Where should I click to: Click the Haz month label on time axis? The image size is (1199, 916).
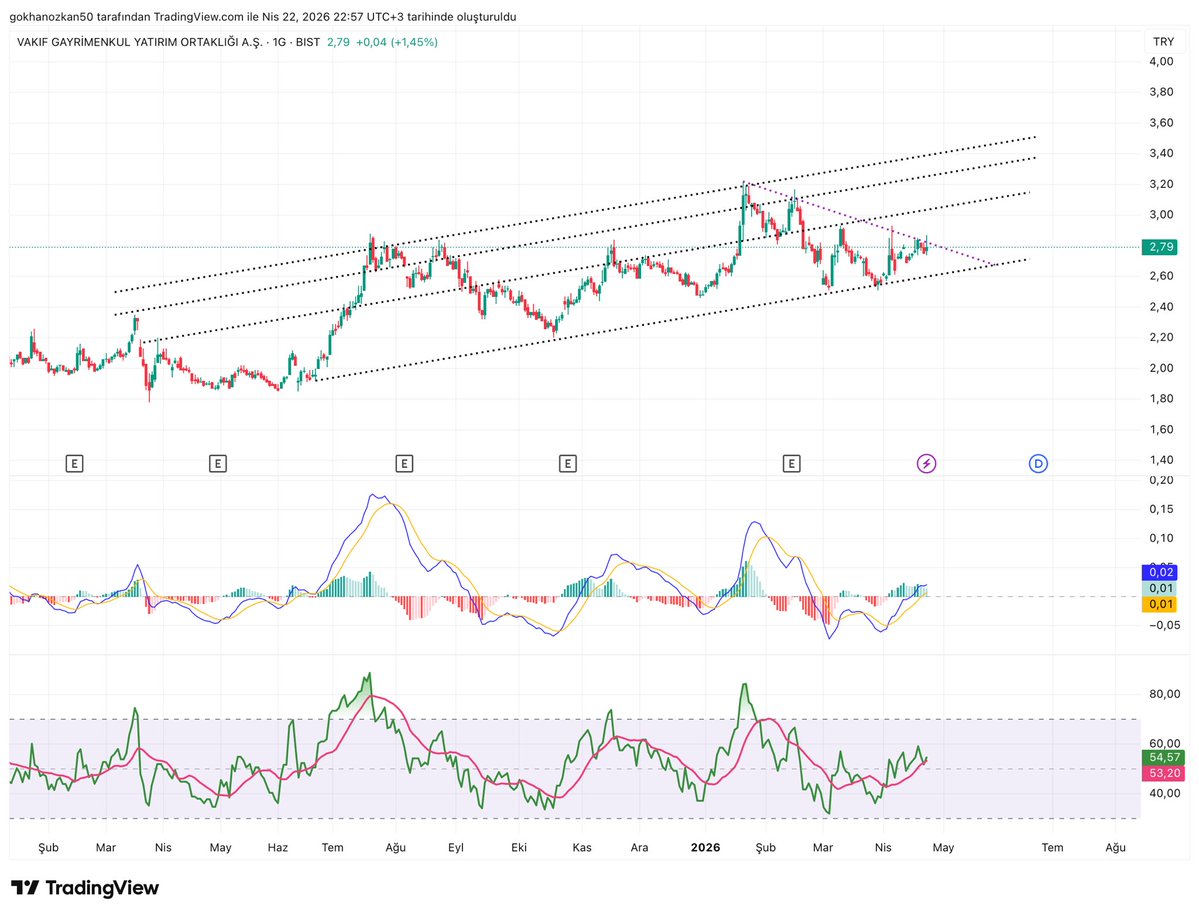278,847
